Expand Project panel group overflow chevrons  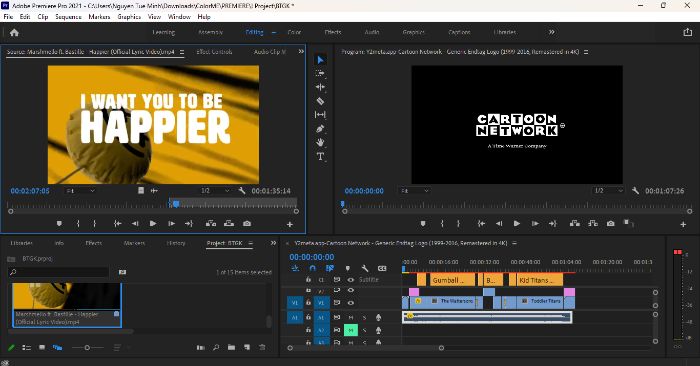273,243
